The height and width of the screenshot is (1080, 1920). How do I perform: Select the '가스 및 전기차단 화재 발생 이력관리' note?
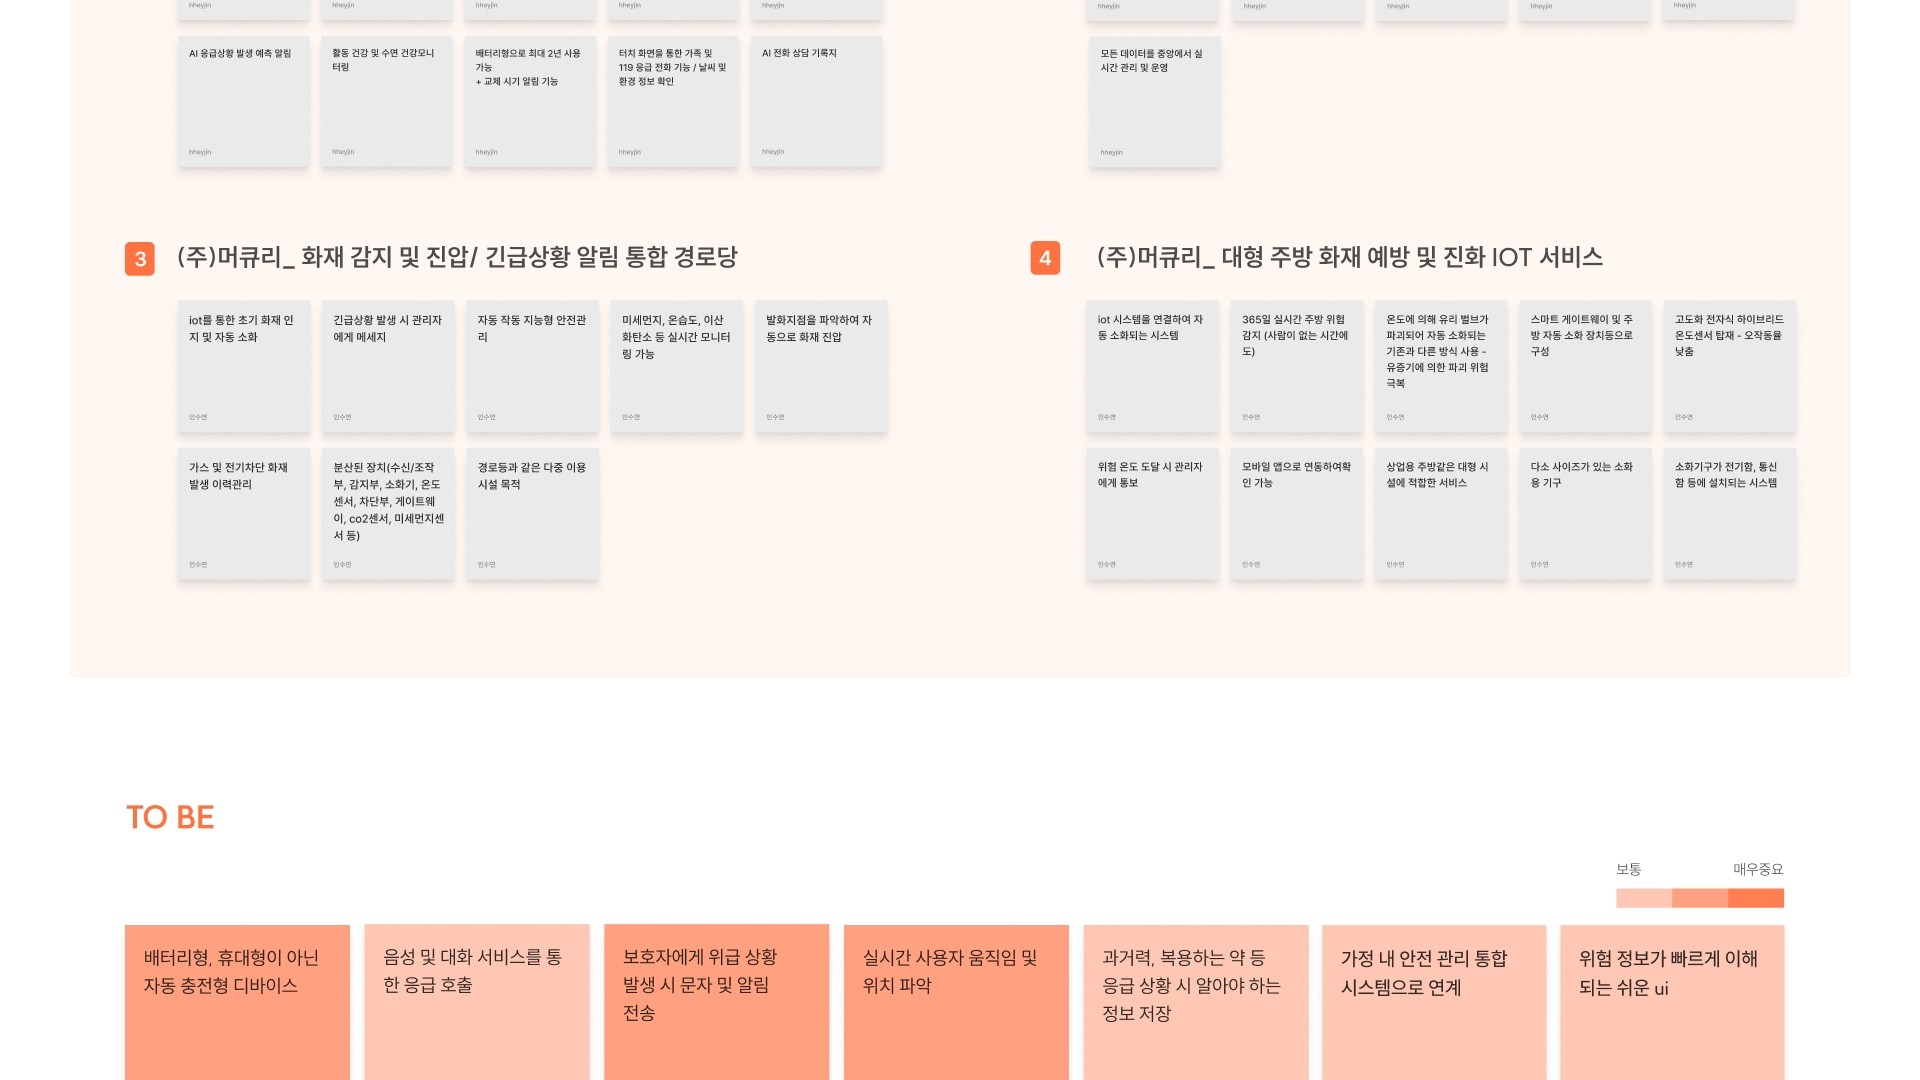point(243,513)
